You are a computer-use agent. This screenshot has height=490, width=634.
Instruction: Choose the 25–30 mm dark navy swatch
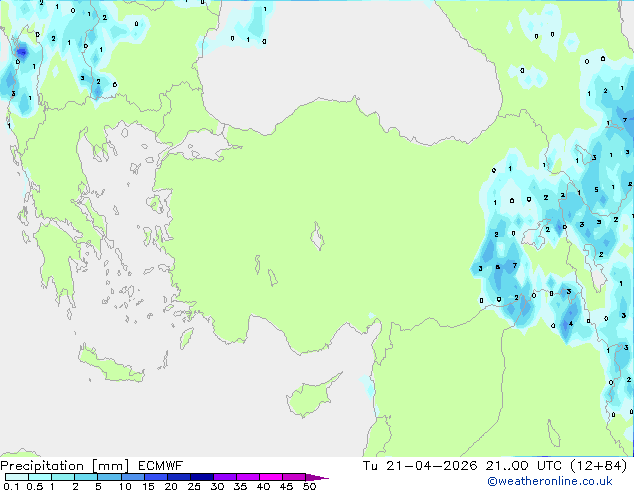(x=202, y=477)
